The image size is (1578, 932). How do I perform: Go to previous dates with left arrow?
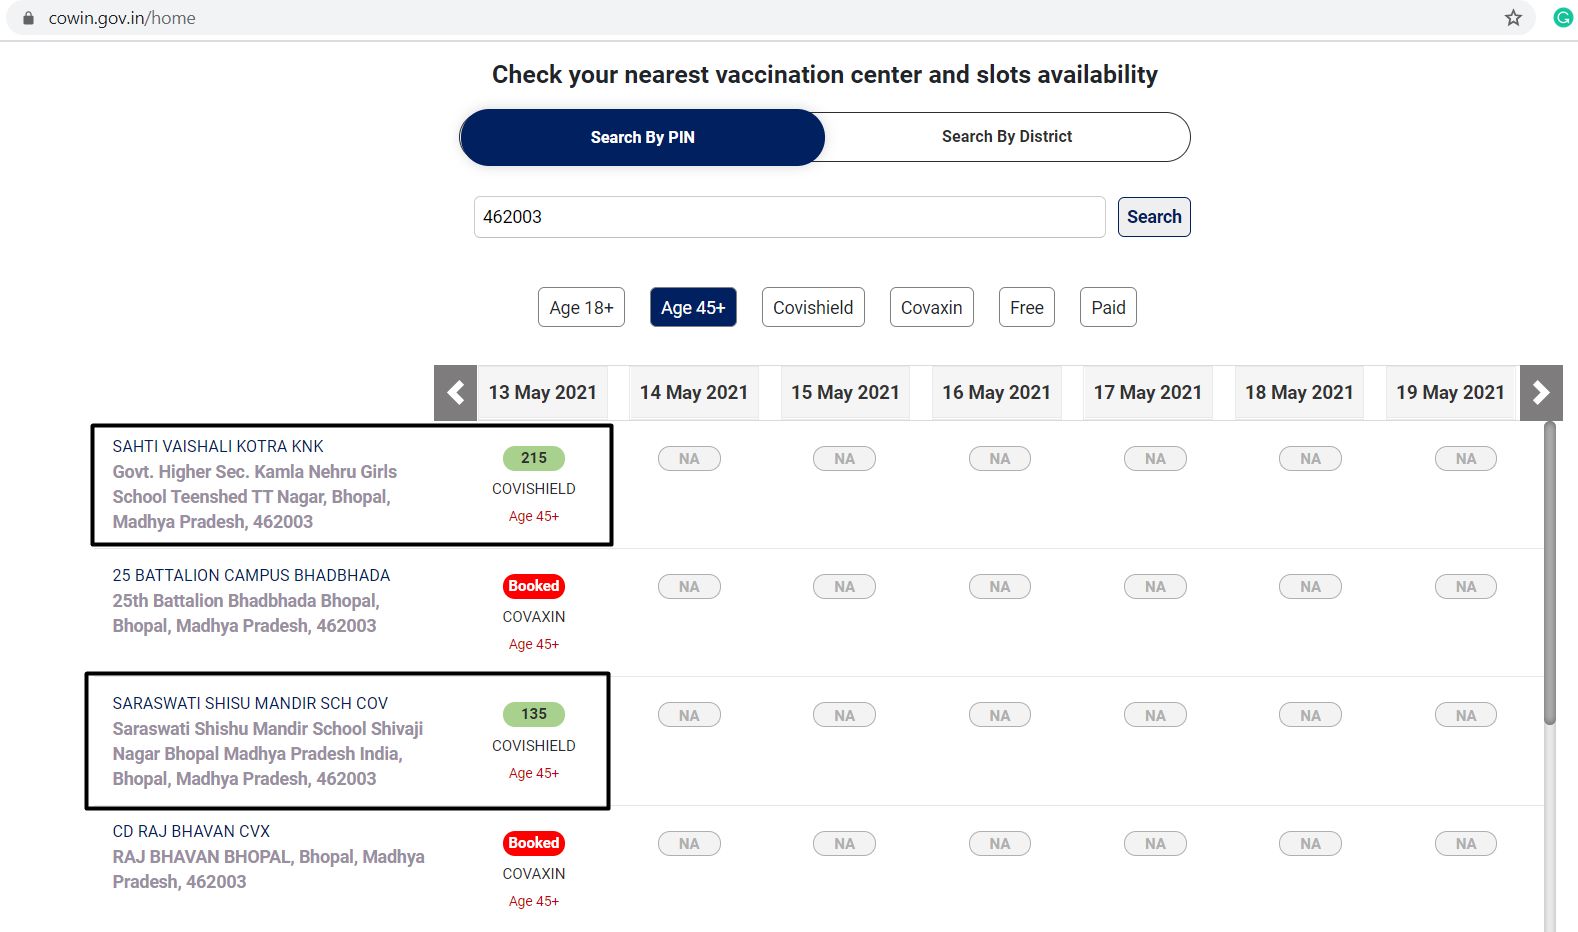click(x=455, y=393)
